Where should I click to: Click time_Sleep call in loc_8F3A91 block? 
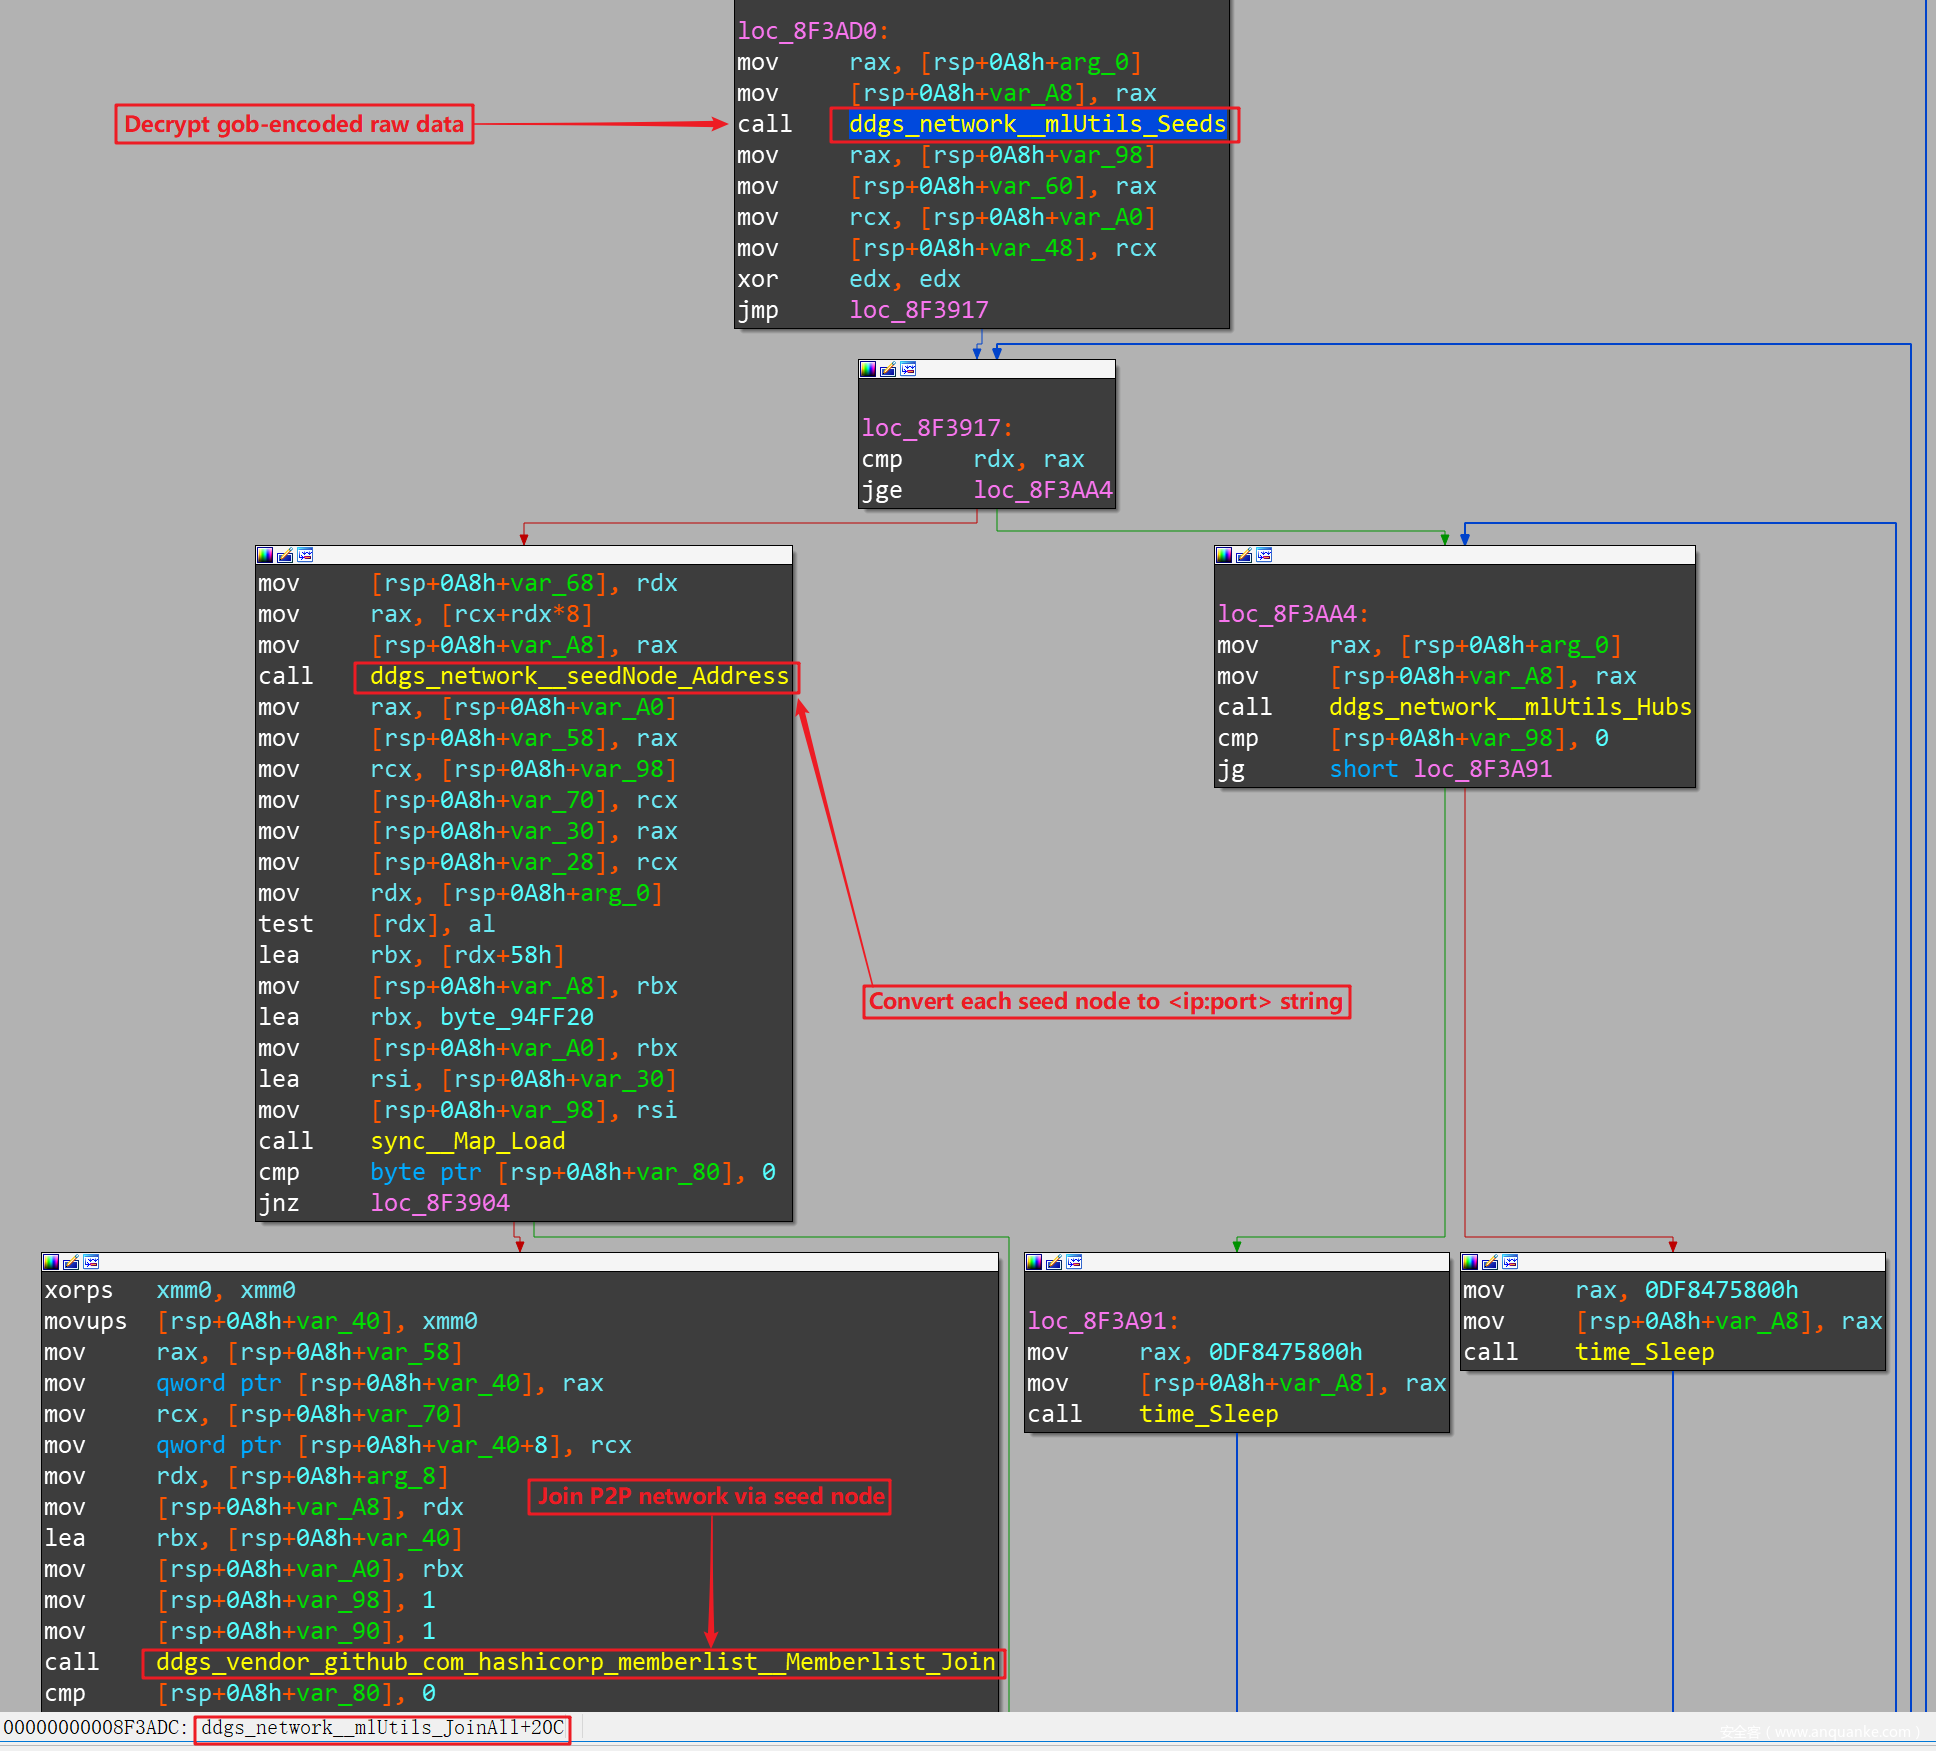tap(1208, 1415)
